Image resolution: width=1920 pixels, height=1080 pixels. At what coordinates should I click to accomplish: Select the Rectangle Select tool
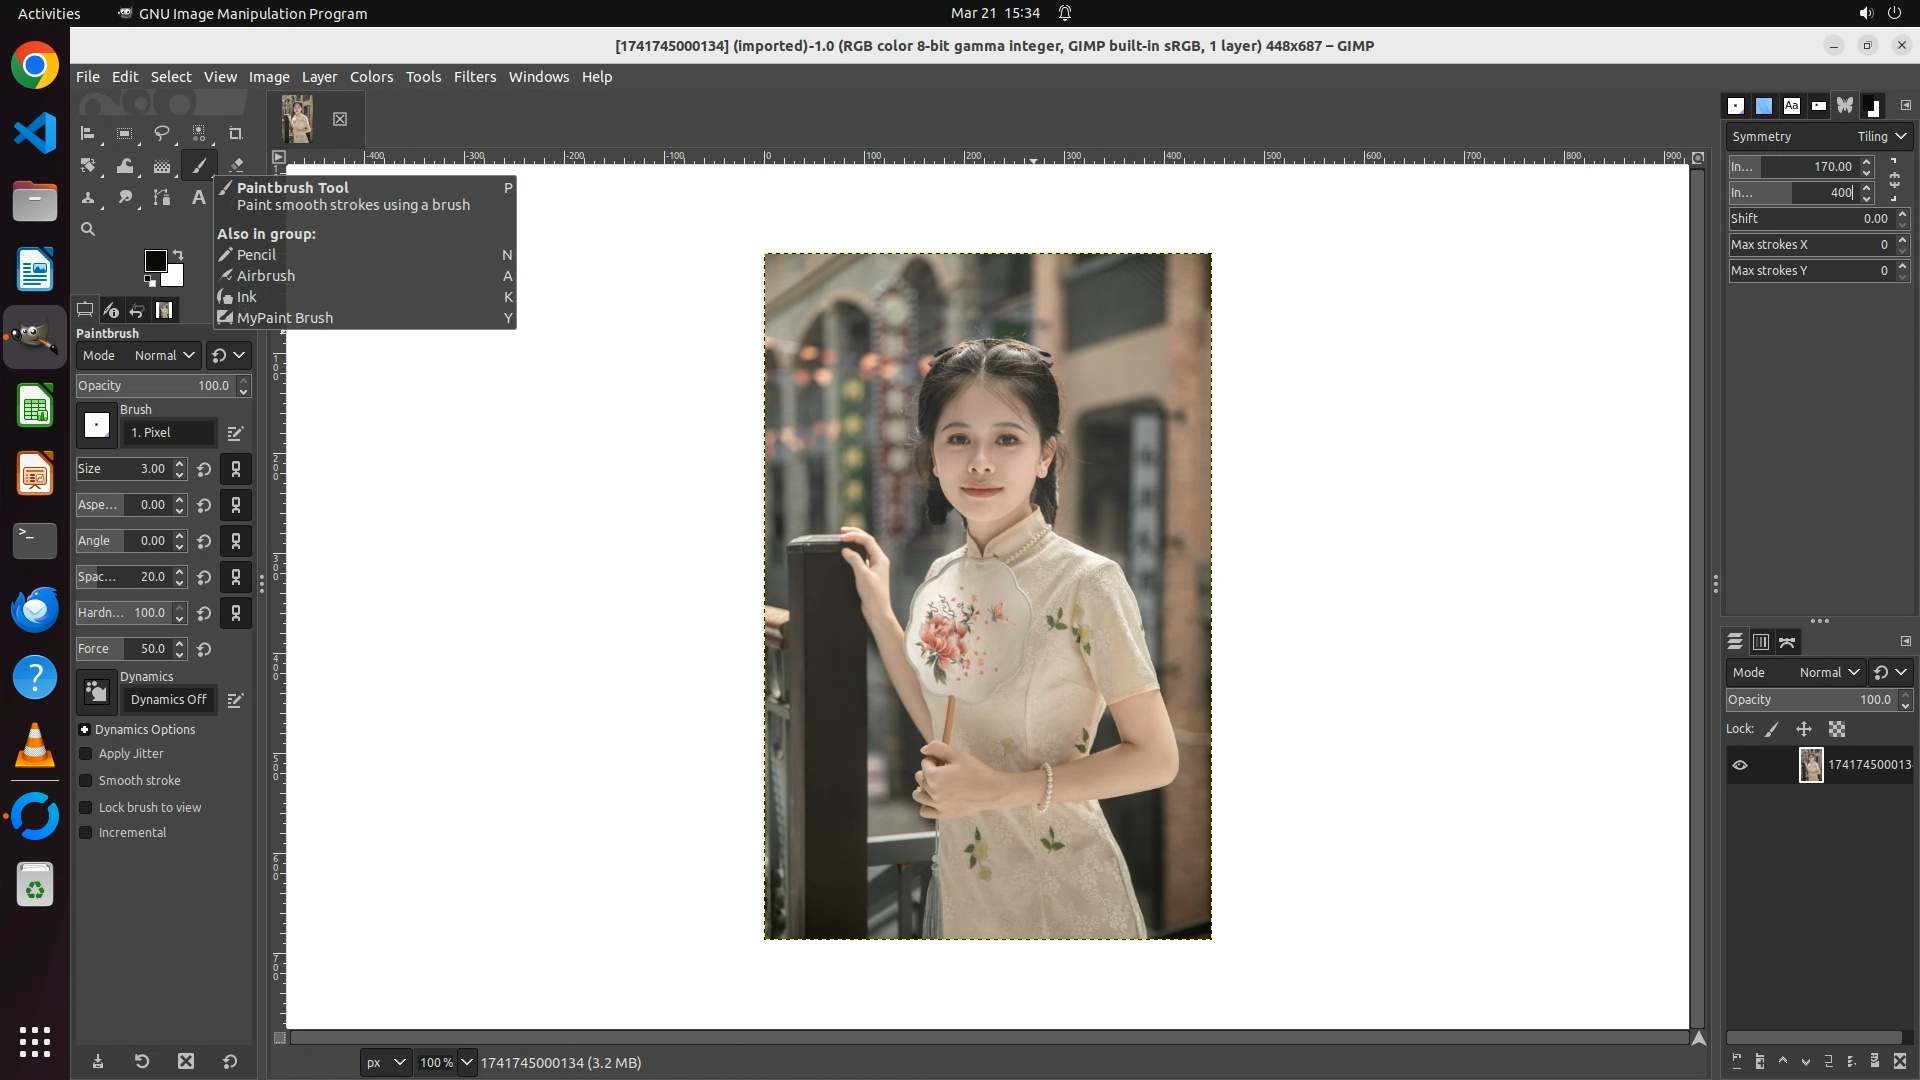(124, 134)
